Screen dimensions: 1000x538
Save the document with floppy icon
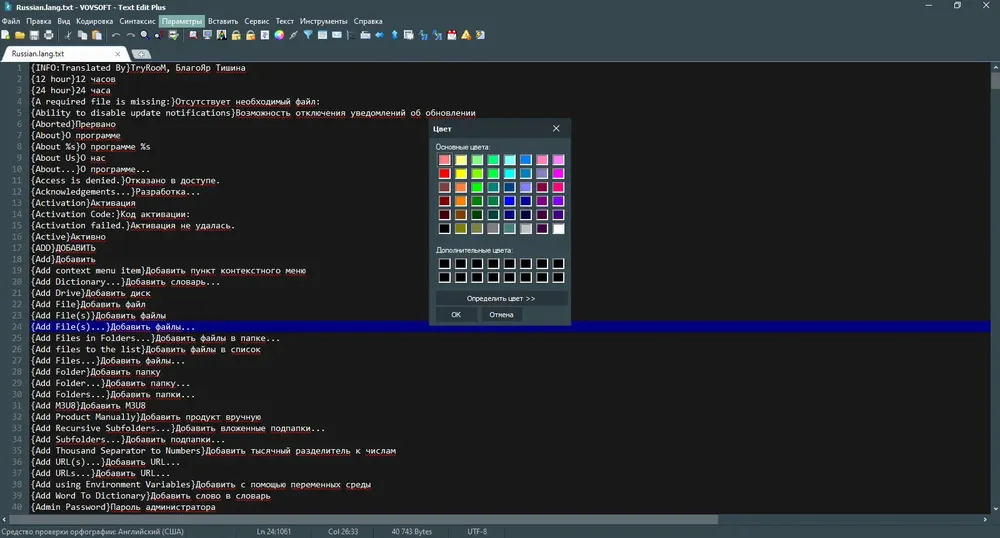[34, 35]
